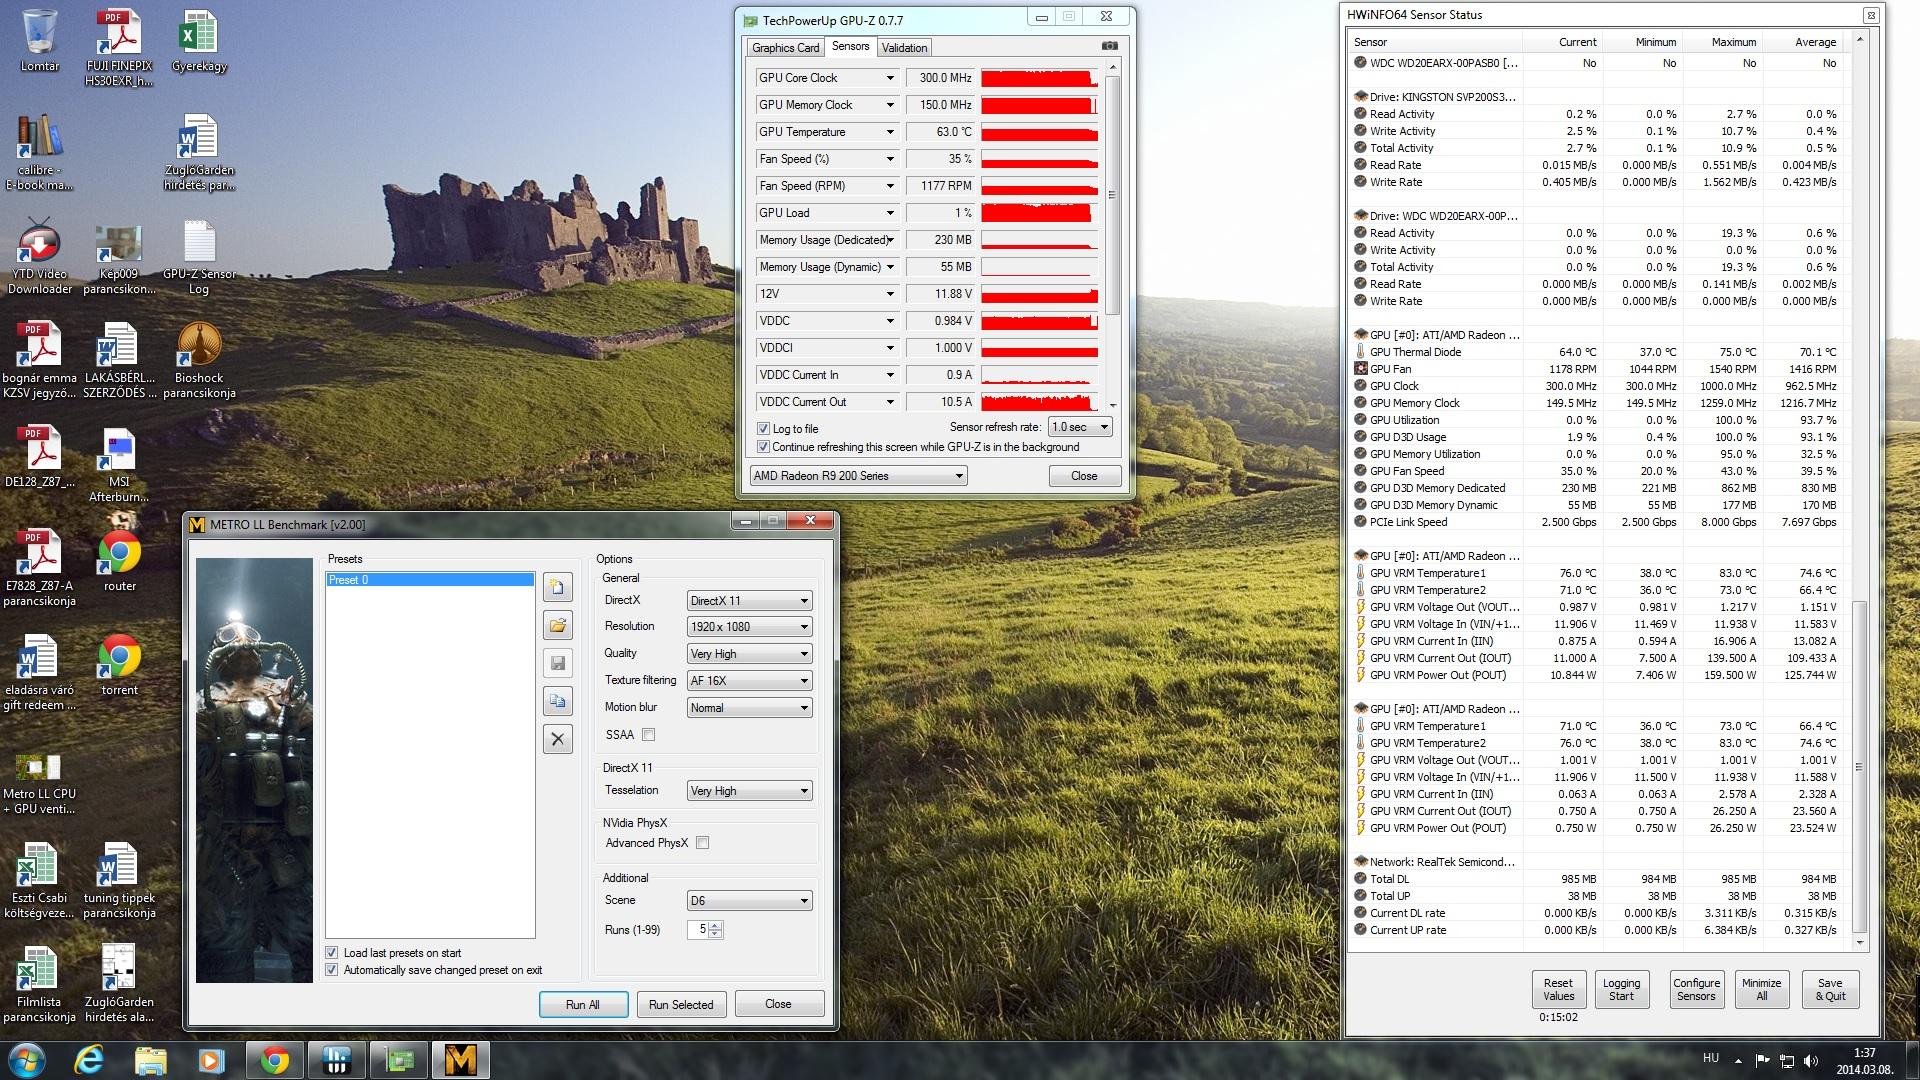Click the Average column header in HWiNFO64
The height and width of the screenshot is (1080, 1920).
1815,42
